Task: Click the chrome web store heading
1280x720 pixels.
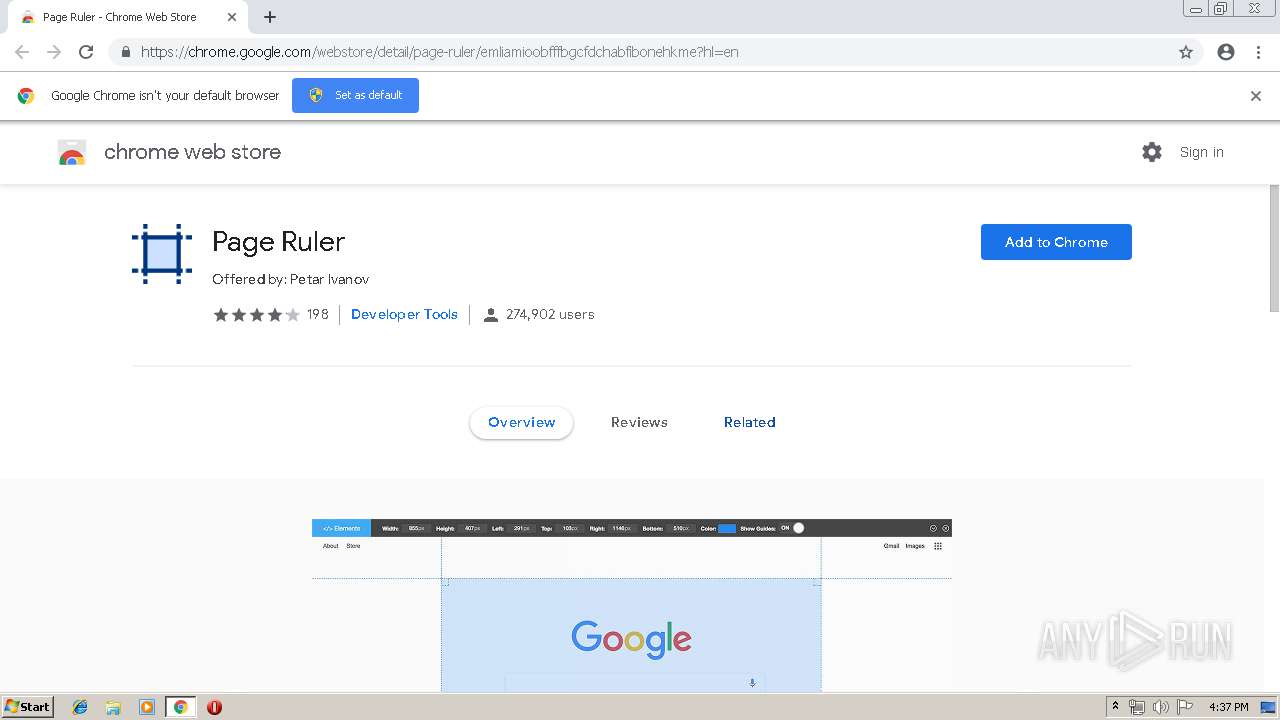Action: click(192, 152)
